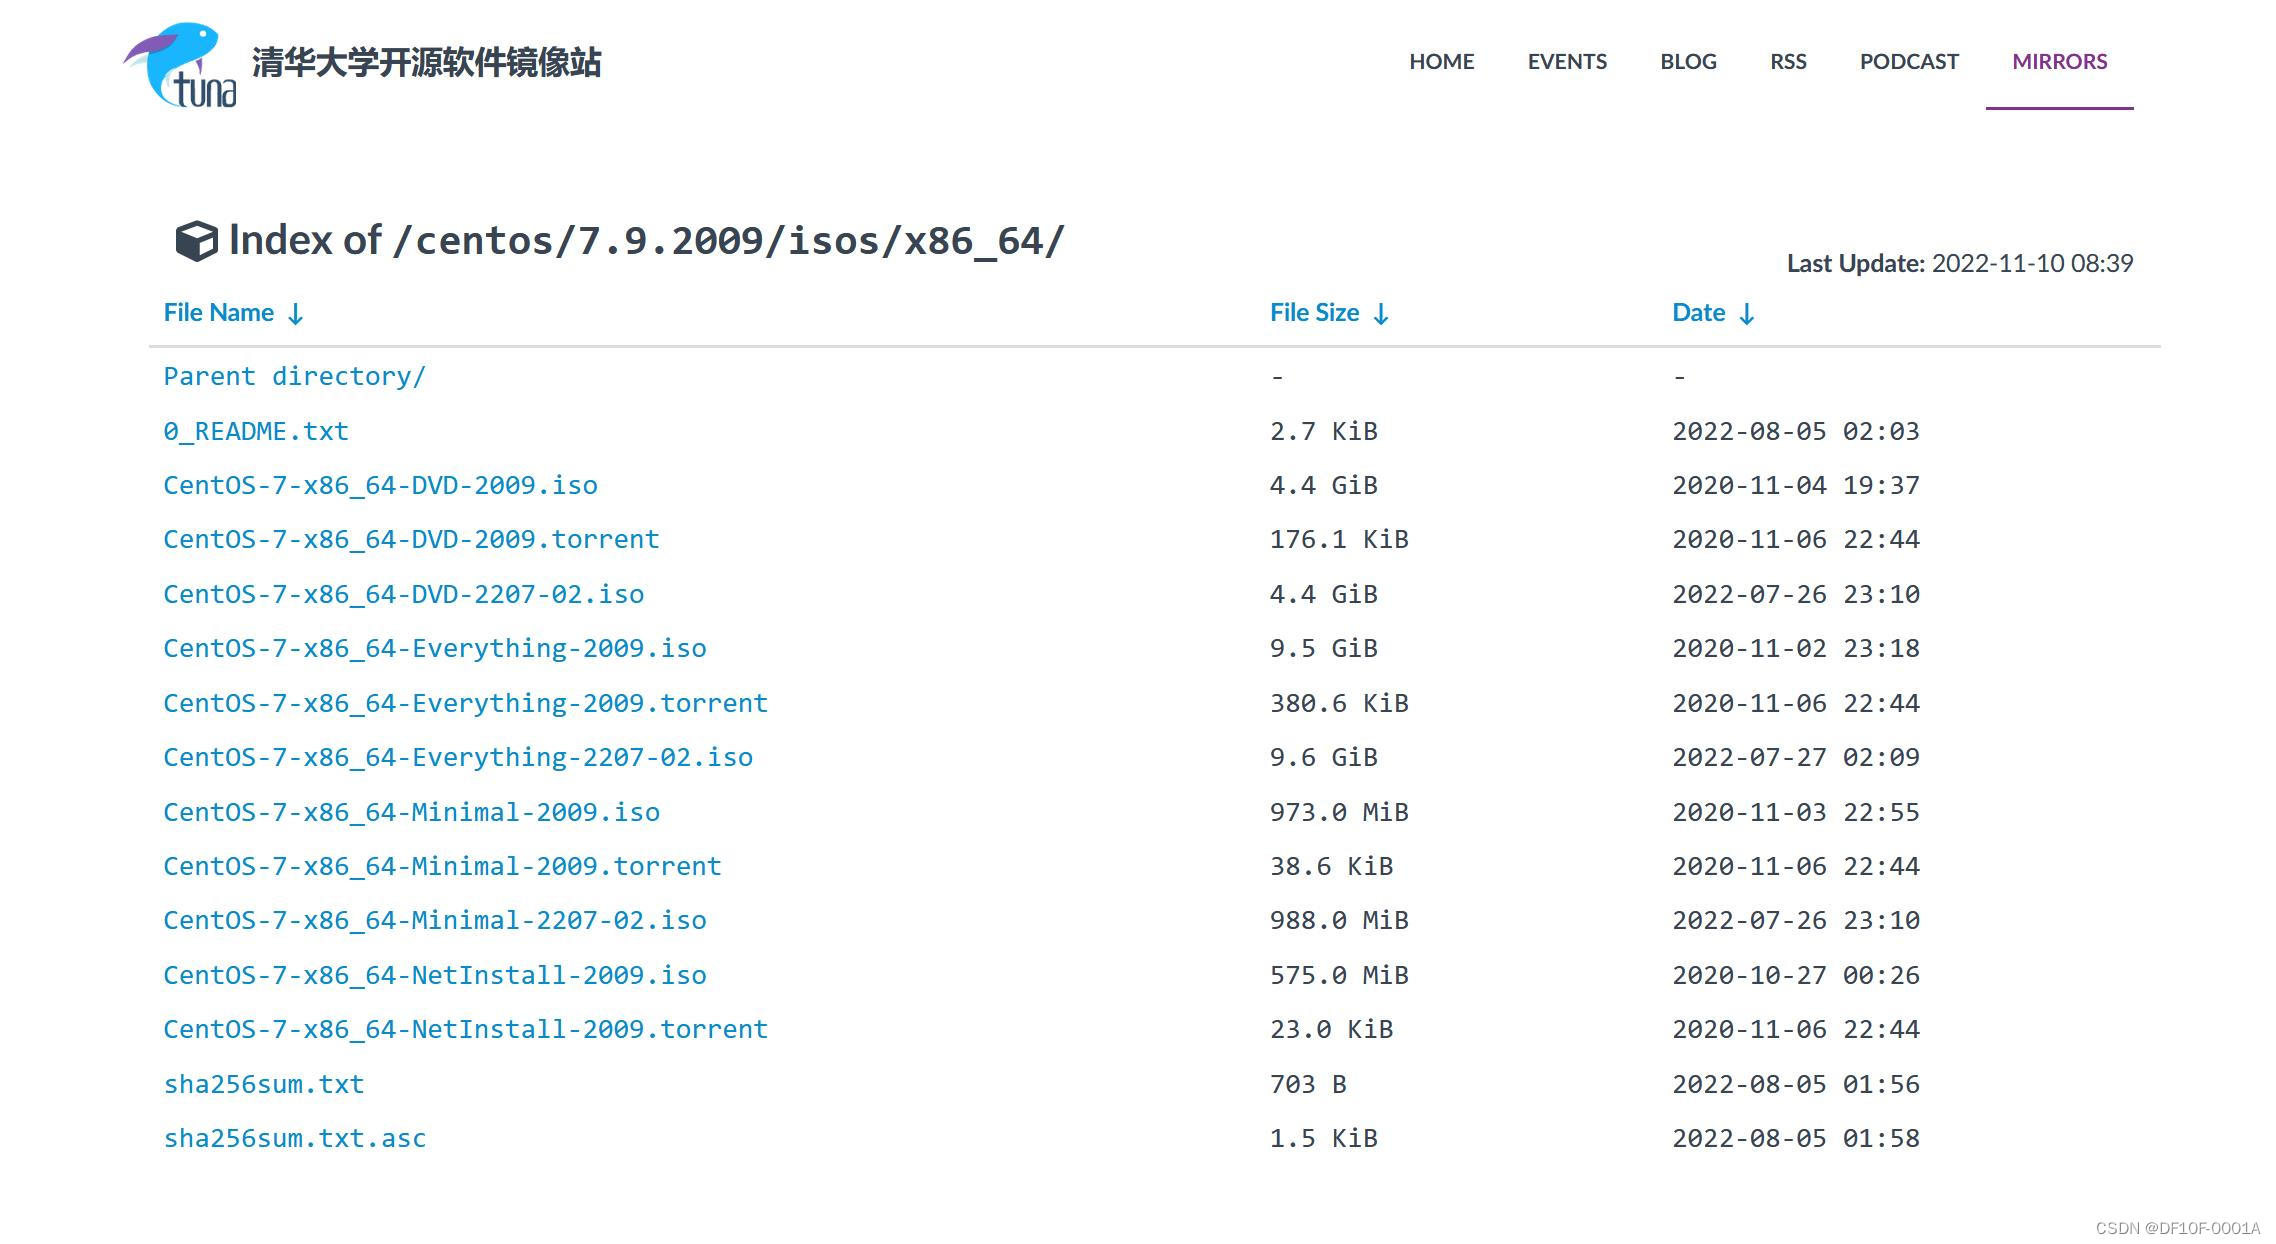The width and height of the screenshot is (2276, 1244).
Task: Open the PODCAST nav item
Action: [1909, 61]
